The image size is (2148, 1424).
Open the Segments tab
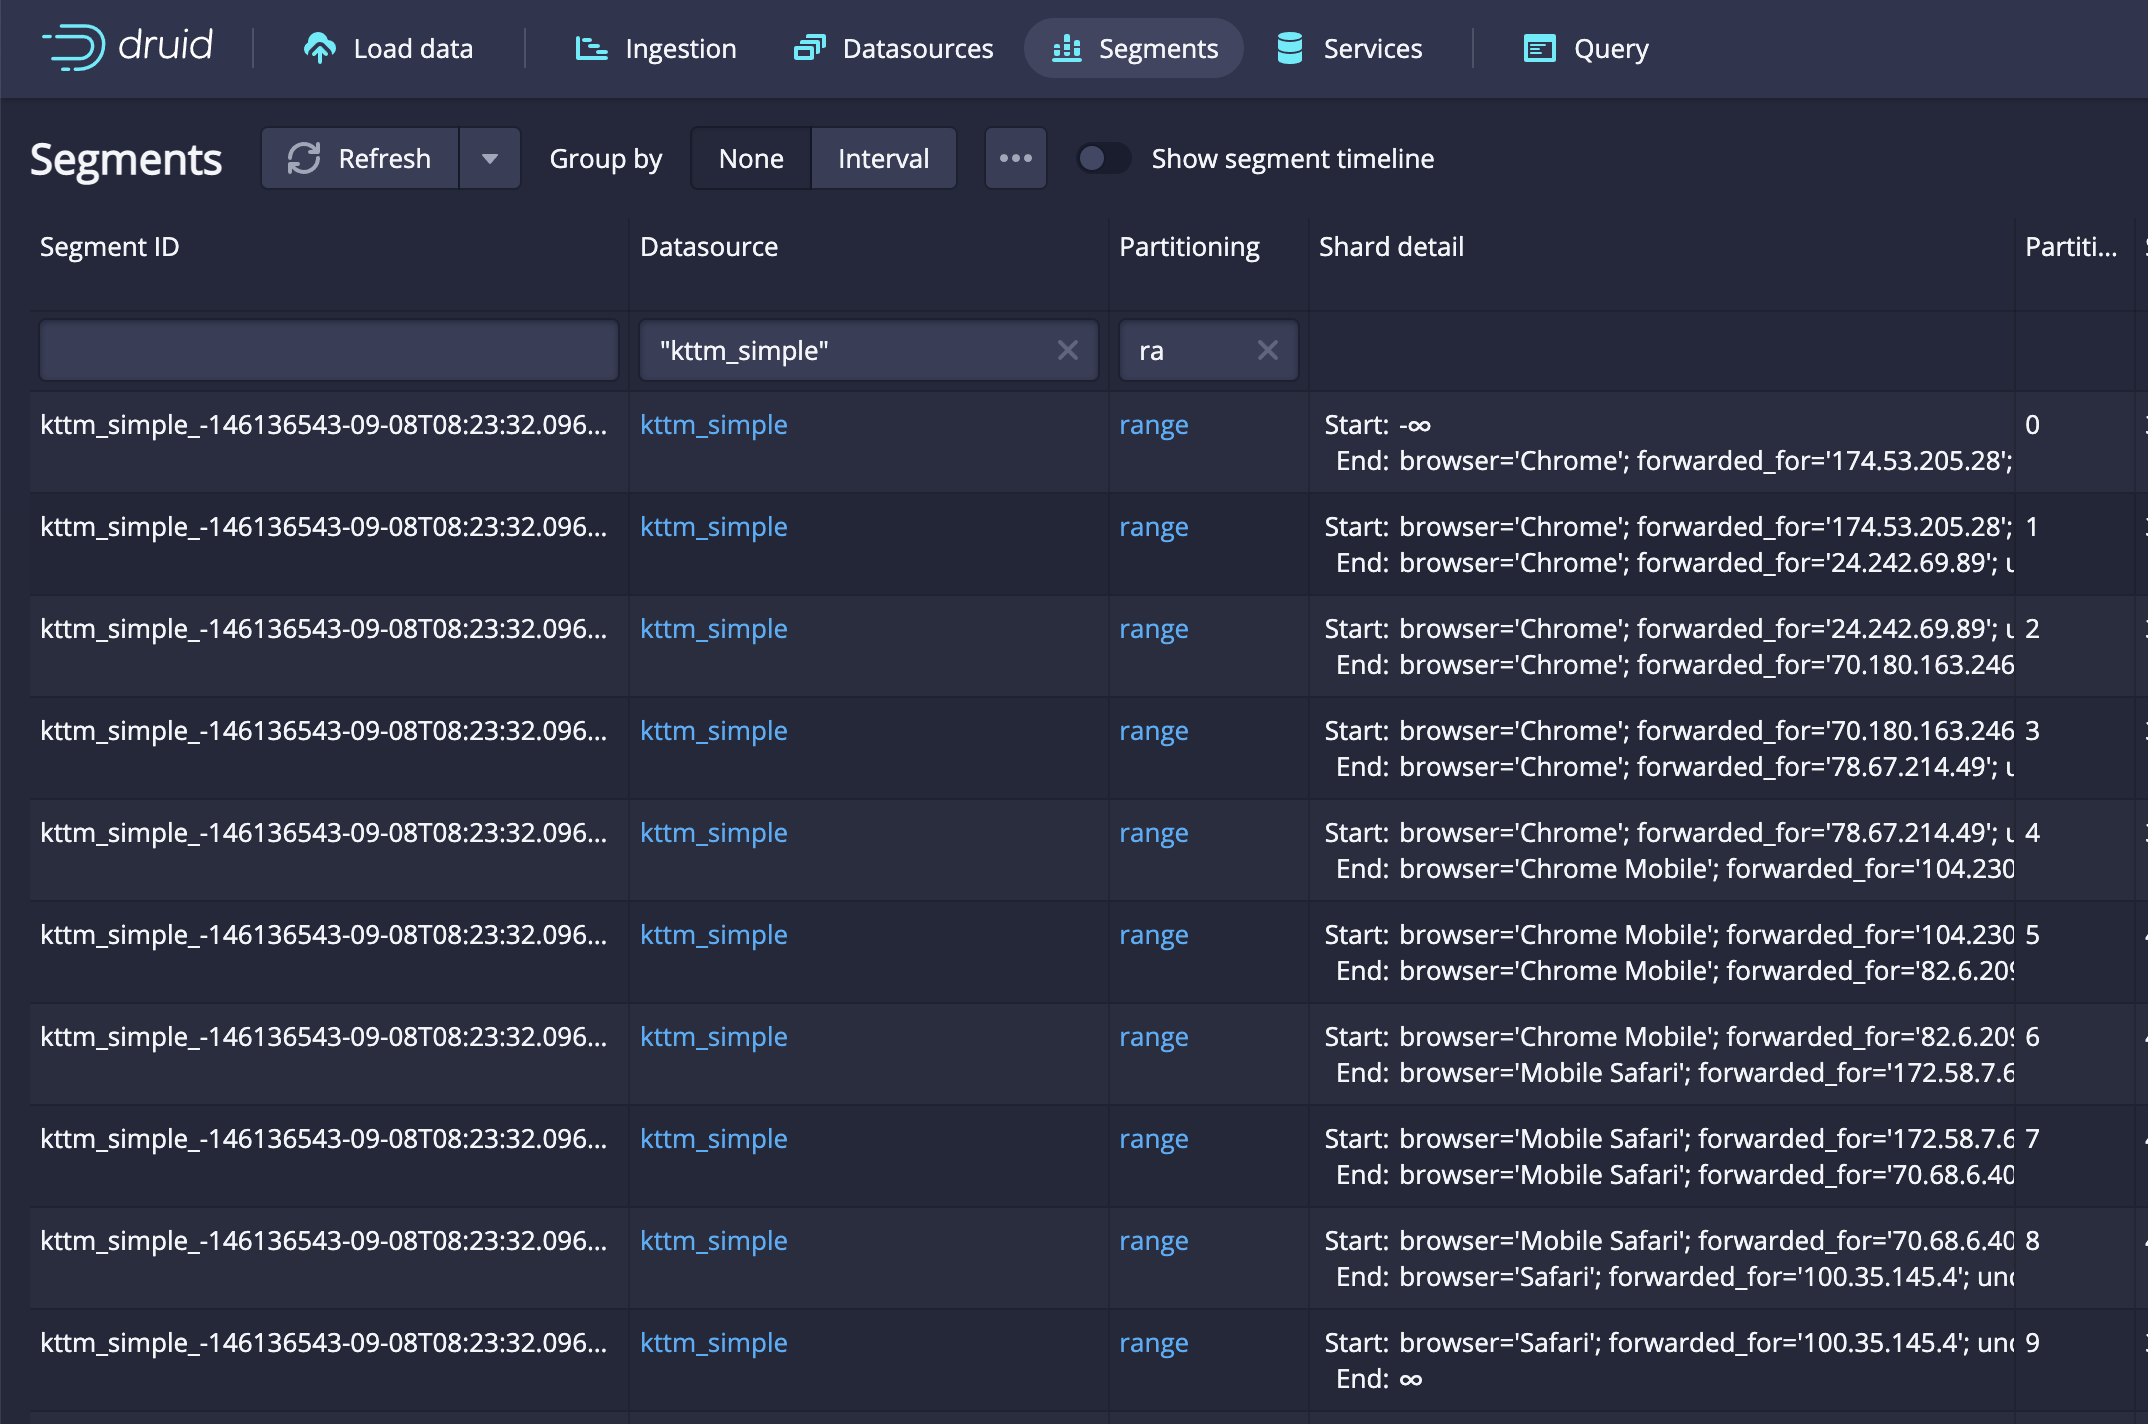tap(1134, 48)
